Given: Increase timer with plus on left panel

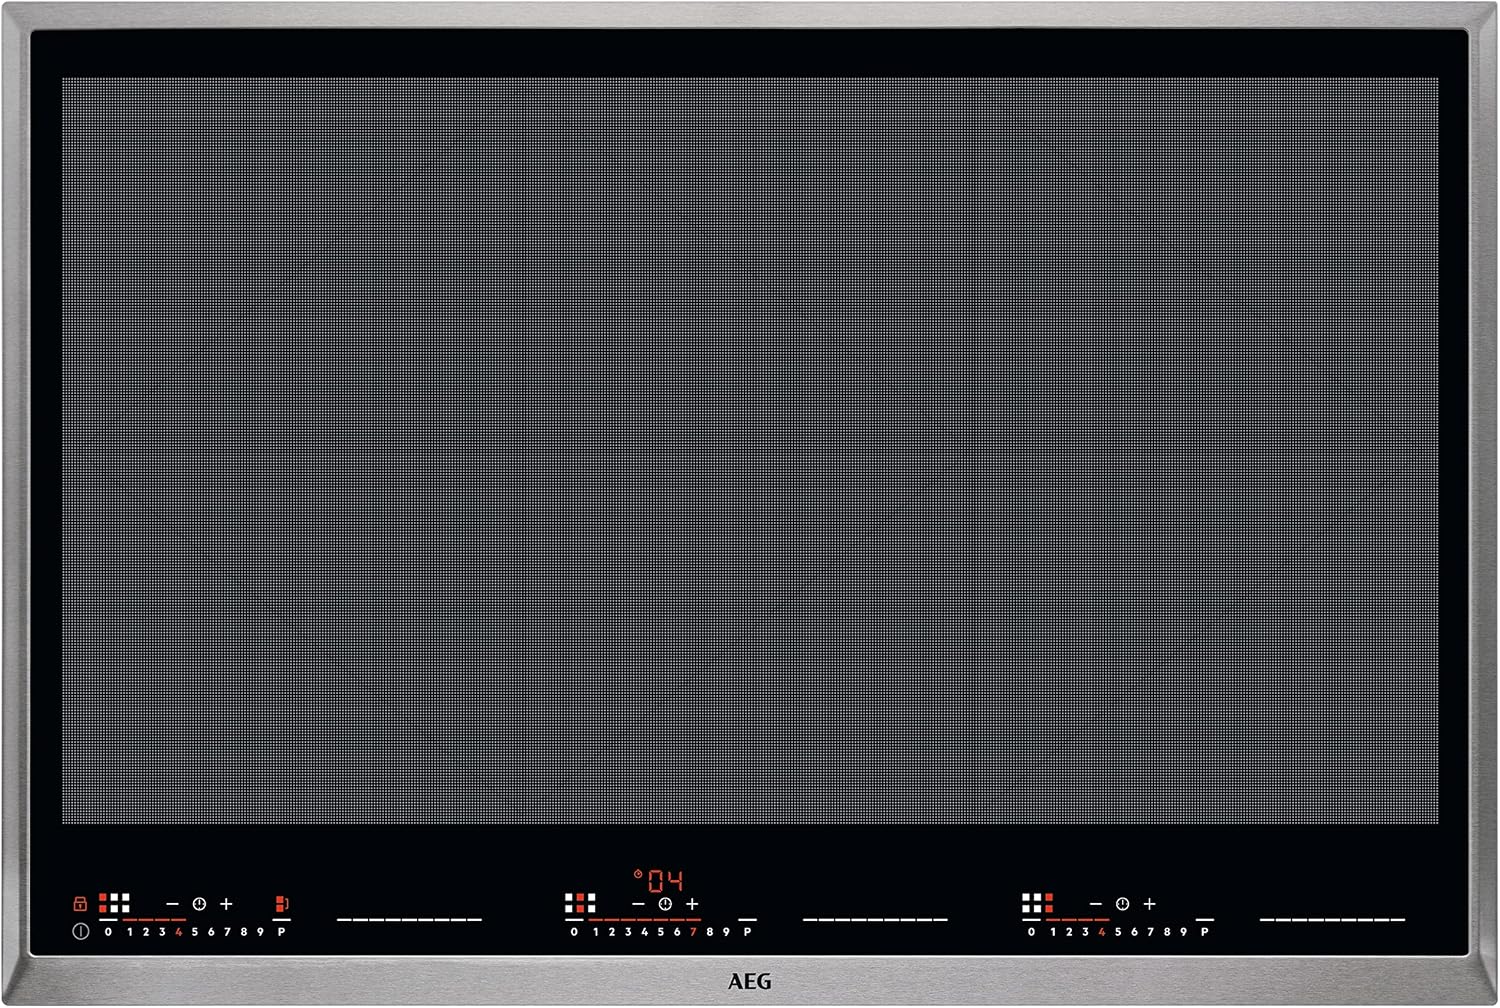Looking at the screenshot, I should click(226, 904).
